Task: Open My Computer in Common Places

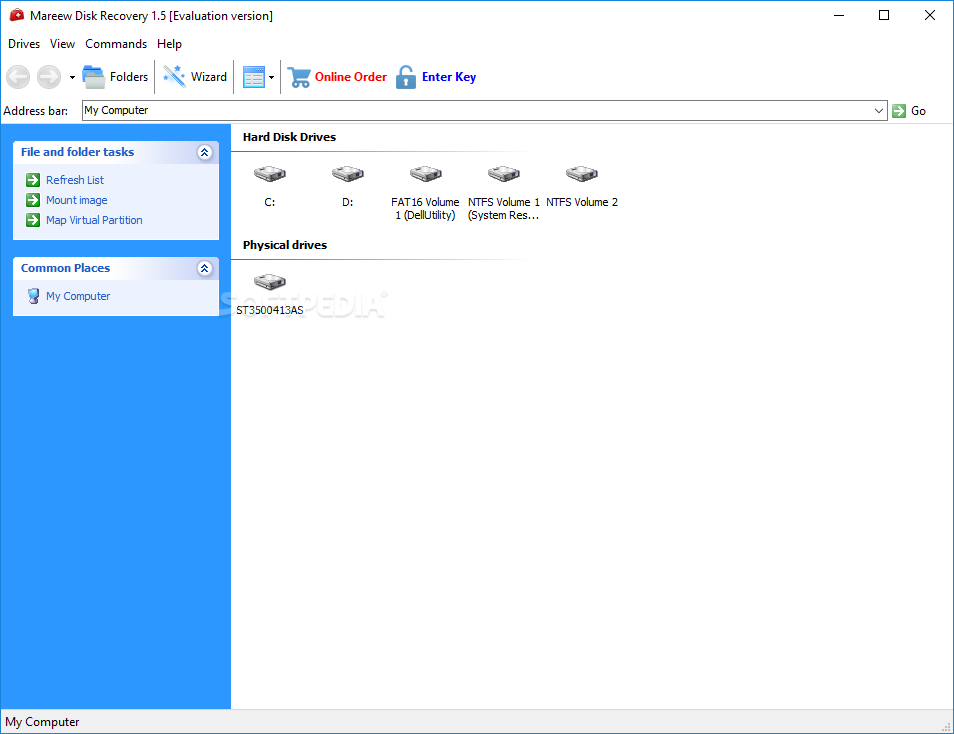Action: tap(78, 296)
